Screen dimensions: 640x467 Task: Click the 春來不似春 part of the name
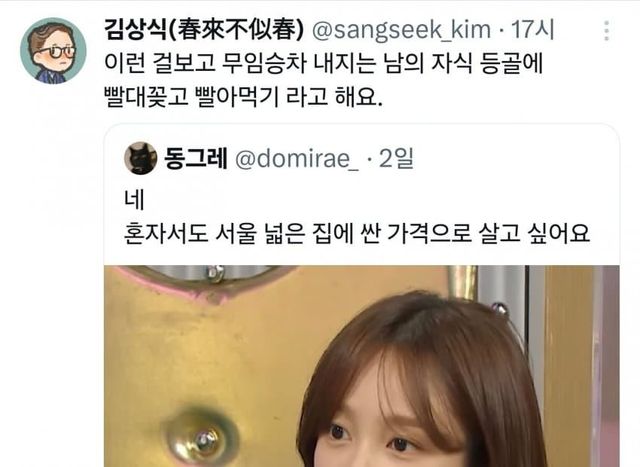coord(237,30)
